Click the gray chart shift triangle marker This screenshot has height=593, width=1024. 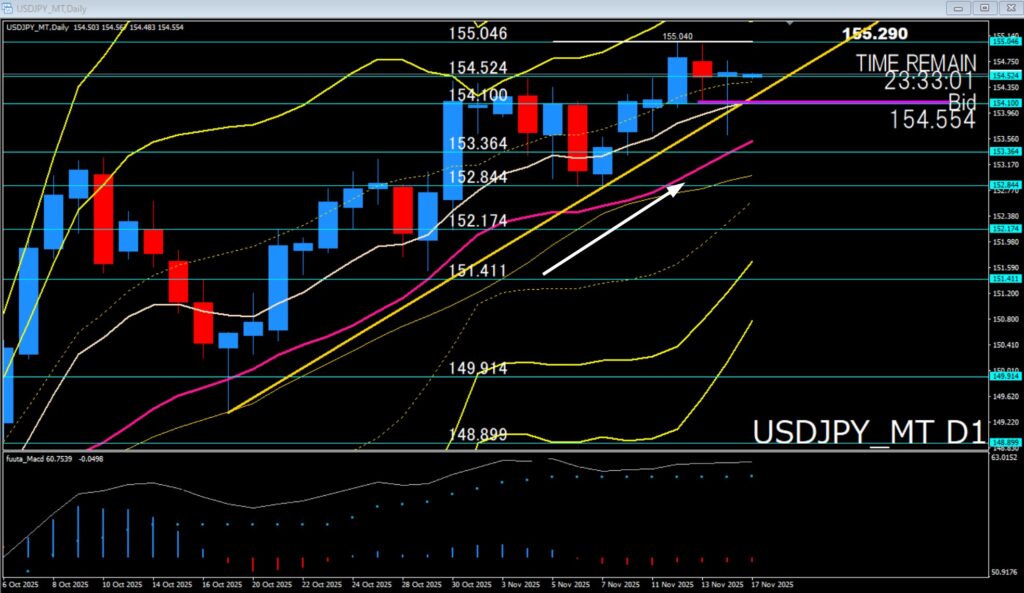pyautogui.click(x=792, y=22)
